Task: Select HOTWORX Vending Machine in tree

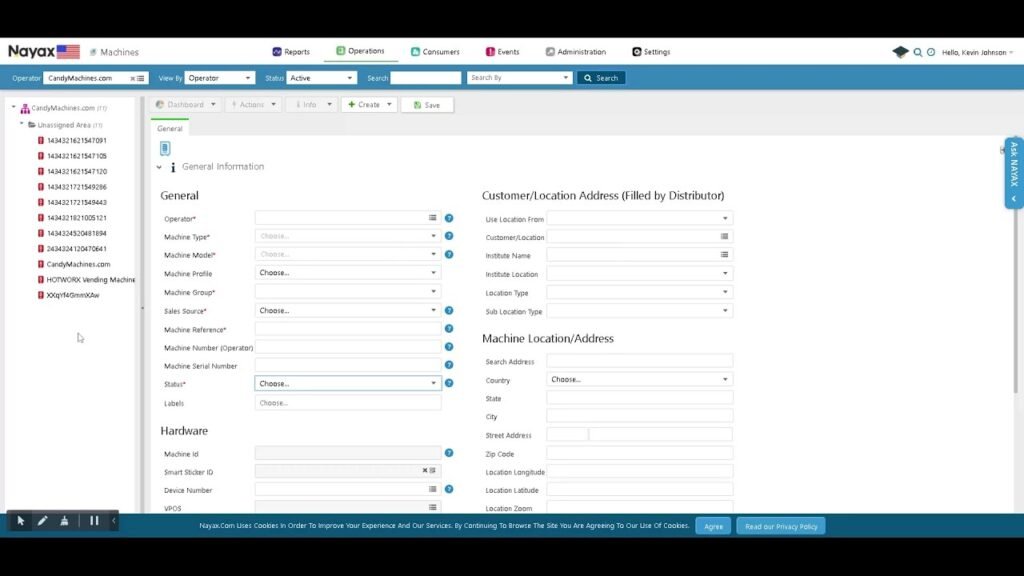Action: pyautogui.click(x=90, y=280)
